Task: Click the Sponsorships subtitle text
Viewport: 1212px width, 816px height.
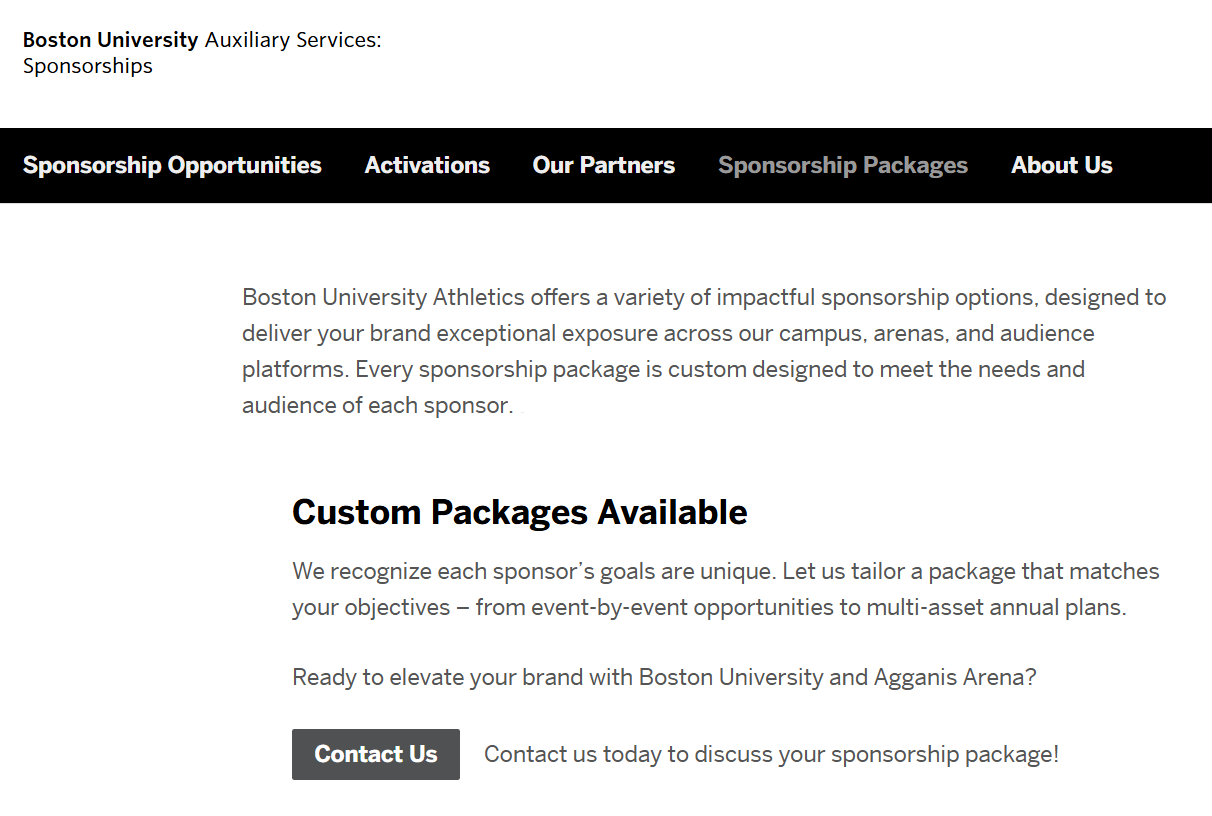Action: pos(87,66)
